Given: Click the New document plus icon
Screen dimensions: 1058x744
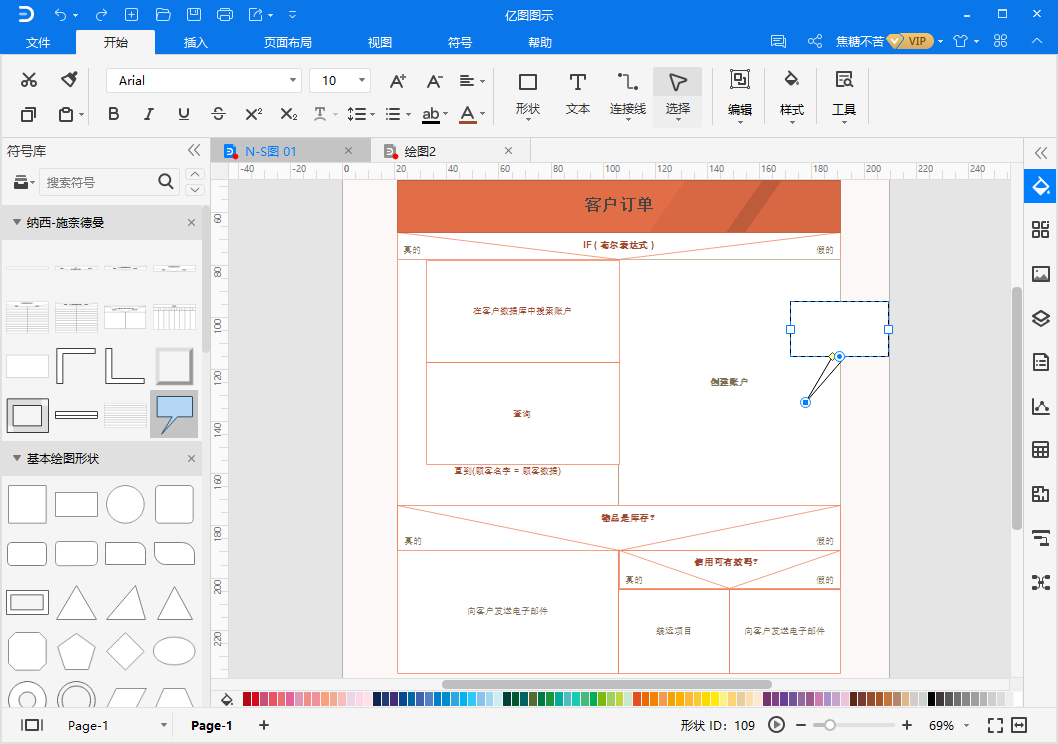Looking at the screenshot, I should click(x=132, y=14).
